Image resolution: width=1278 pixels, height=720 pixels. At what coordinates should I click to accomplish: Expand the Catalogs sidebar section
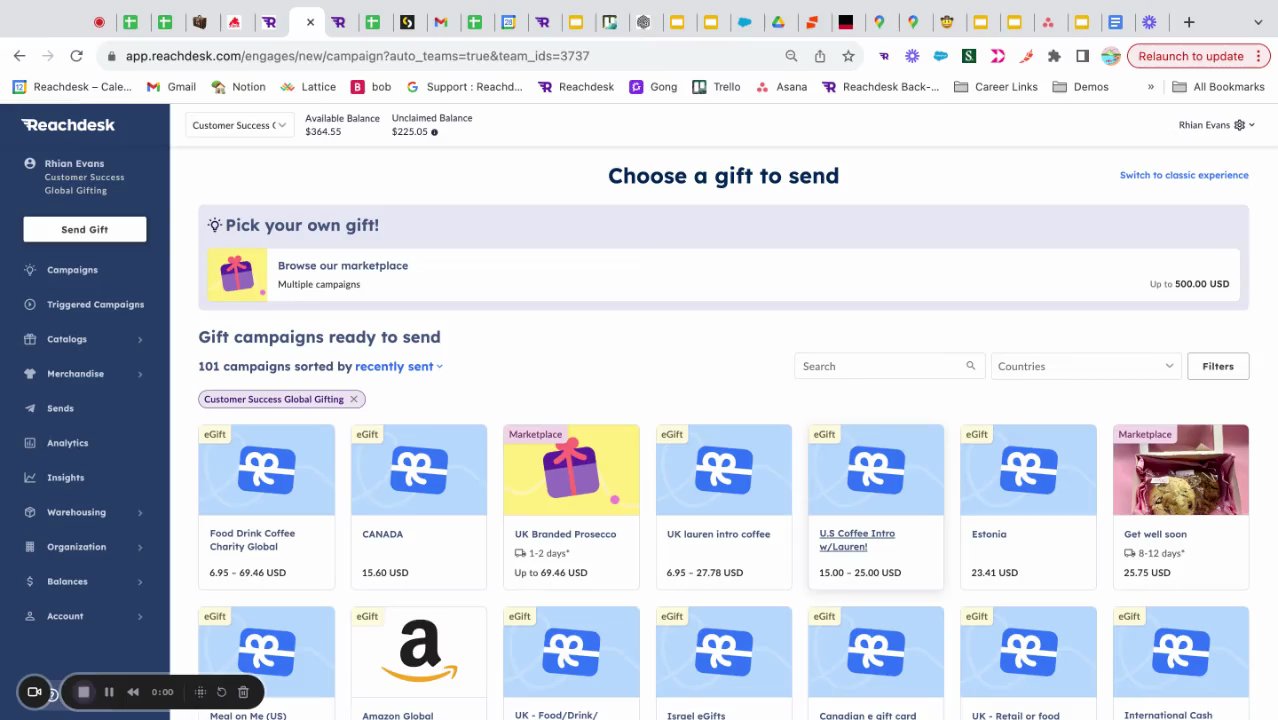pyautogui.click(x=84, y=339)
